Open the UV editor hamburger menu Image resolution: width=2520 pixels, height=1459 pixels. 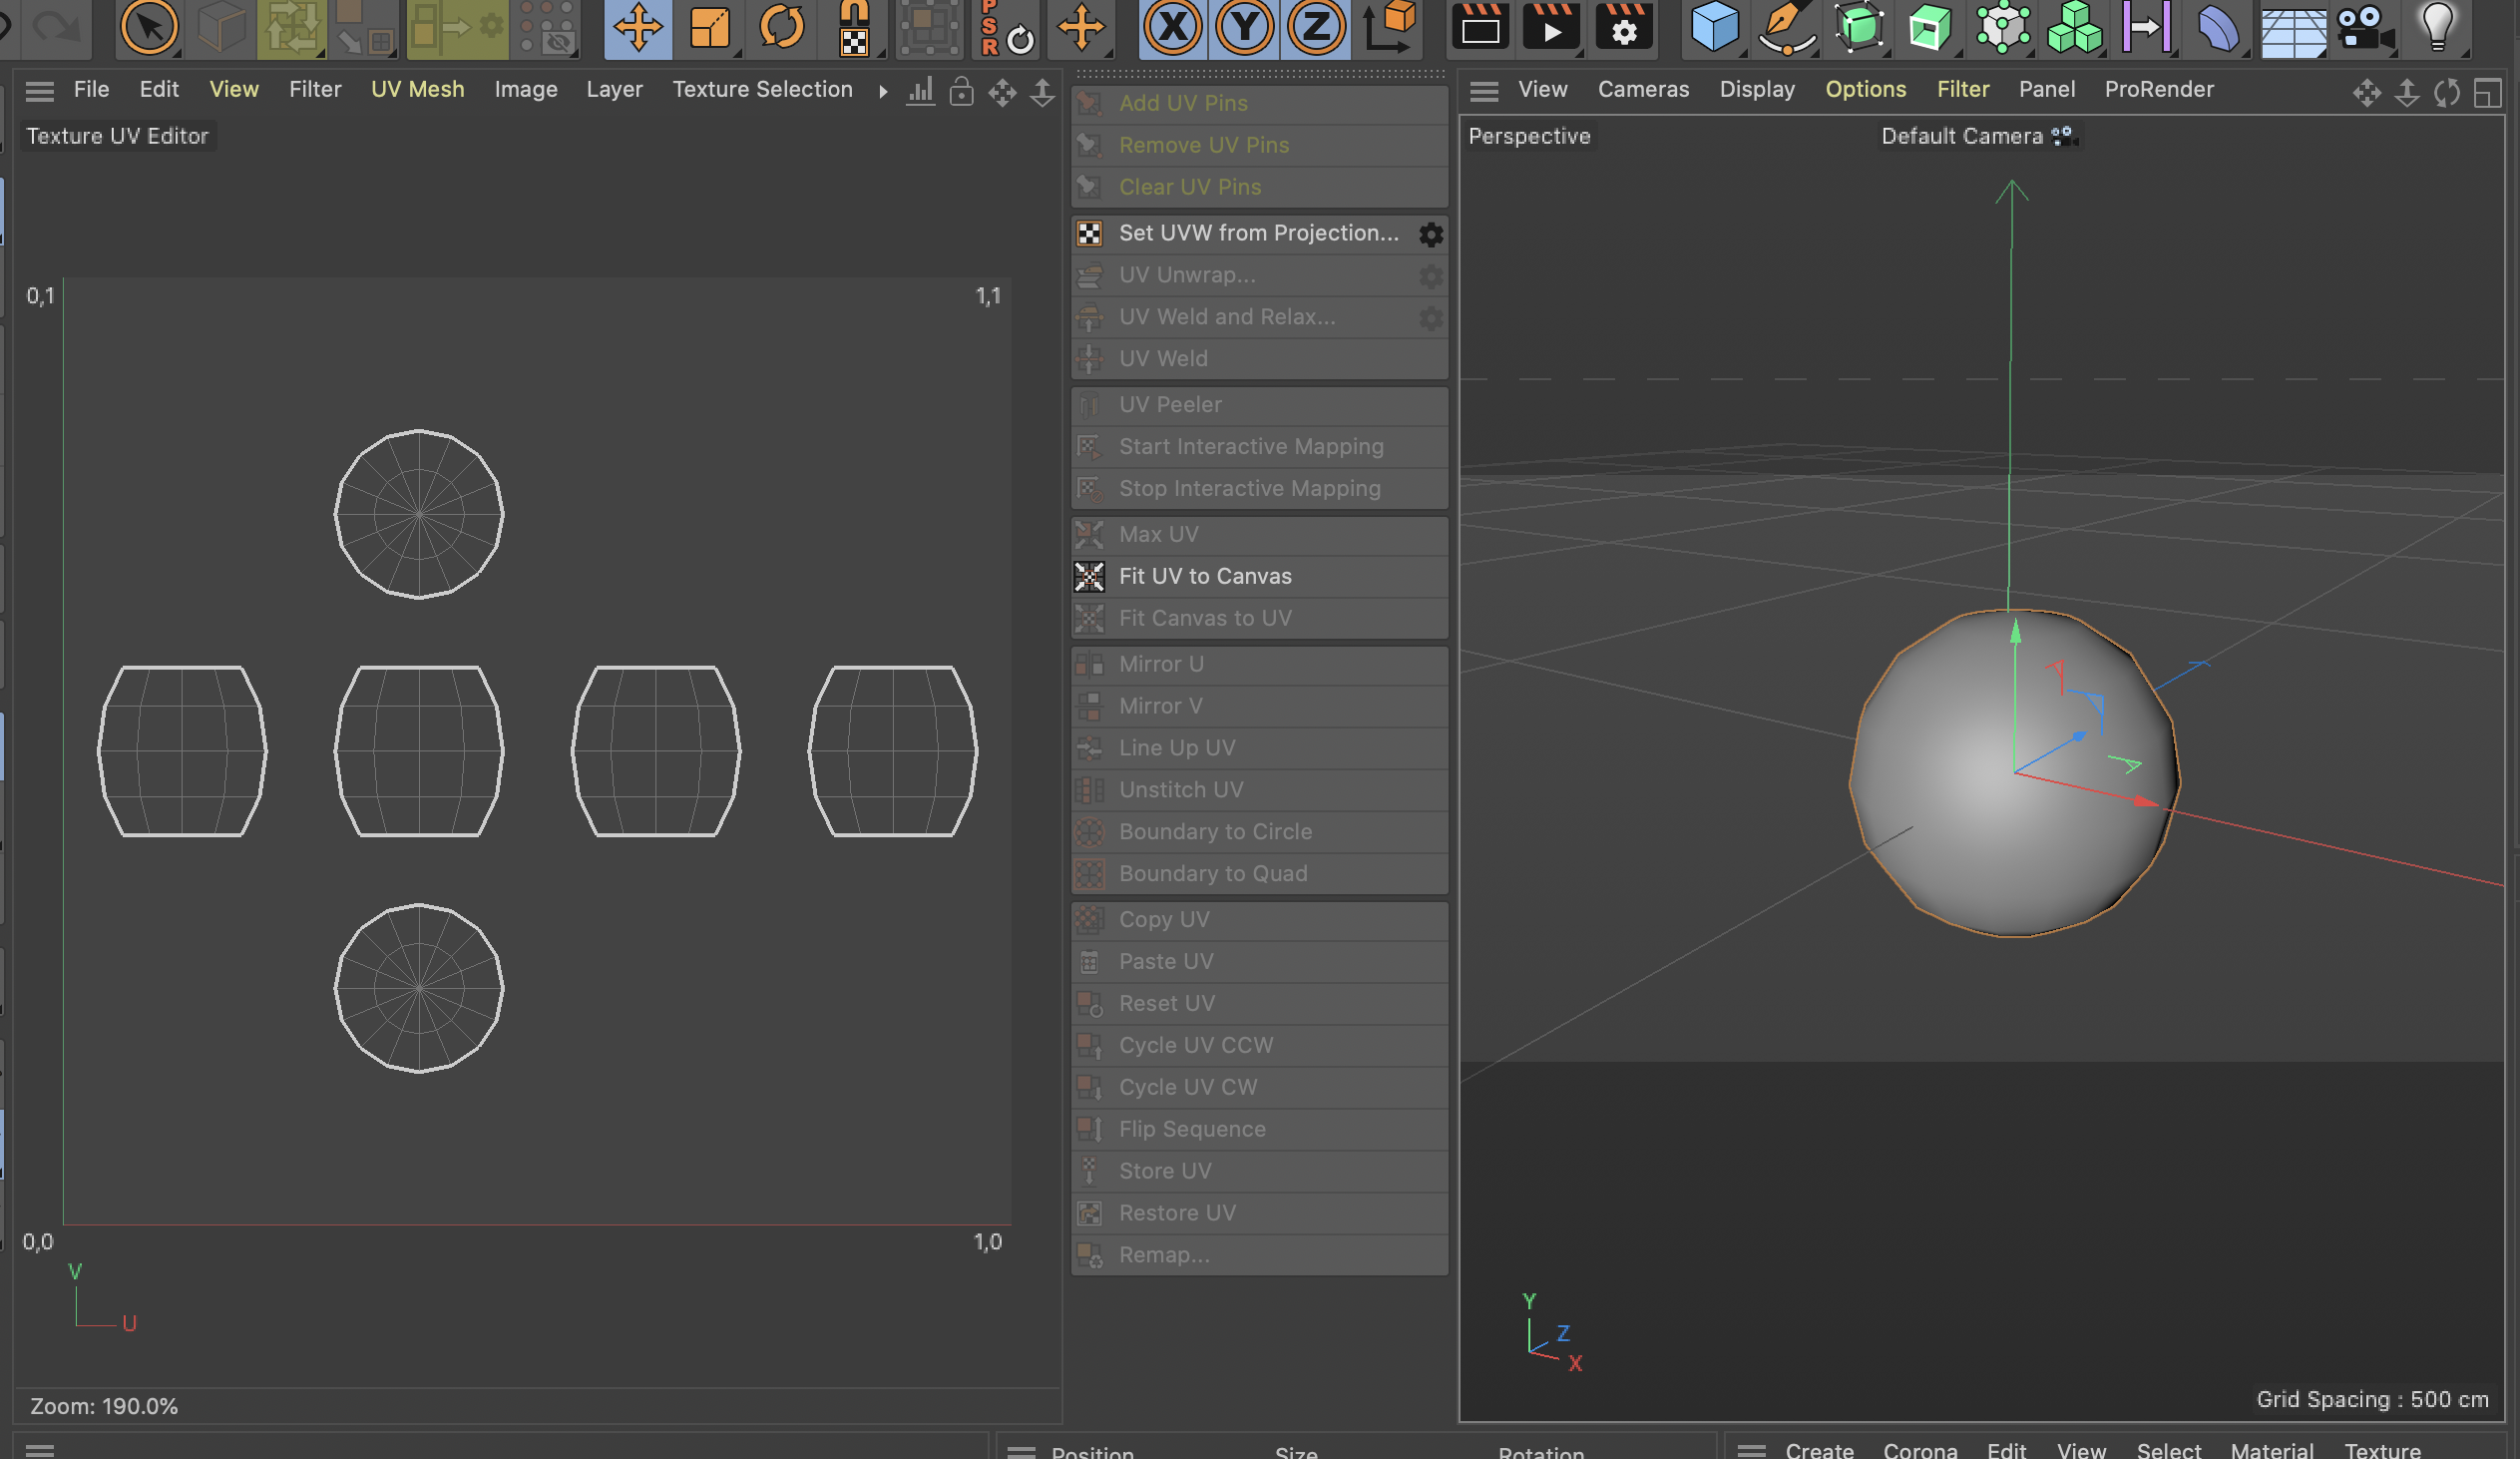(40, 91)
